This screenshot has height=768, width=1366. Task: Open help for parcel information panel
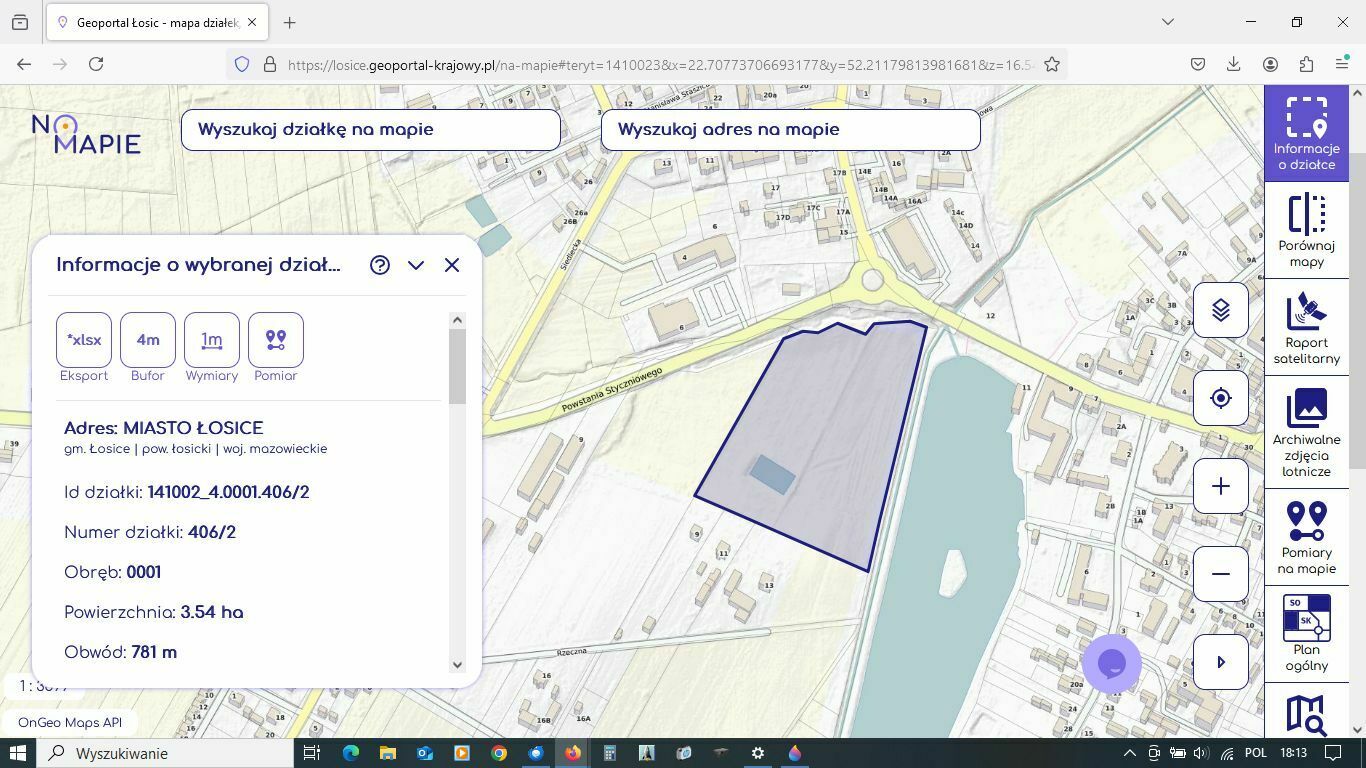[379, 265]
